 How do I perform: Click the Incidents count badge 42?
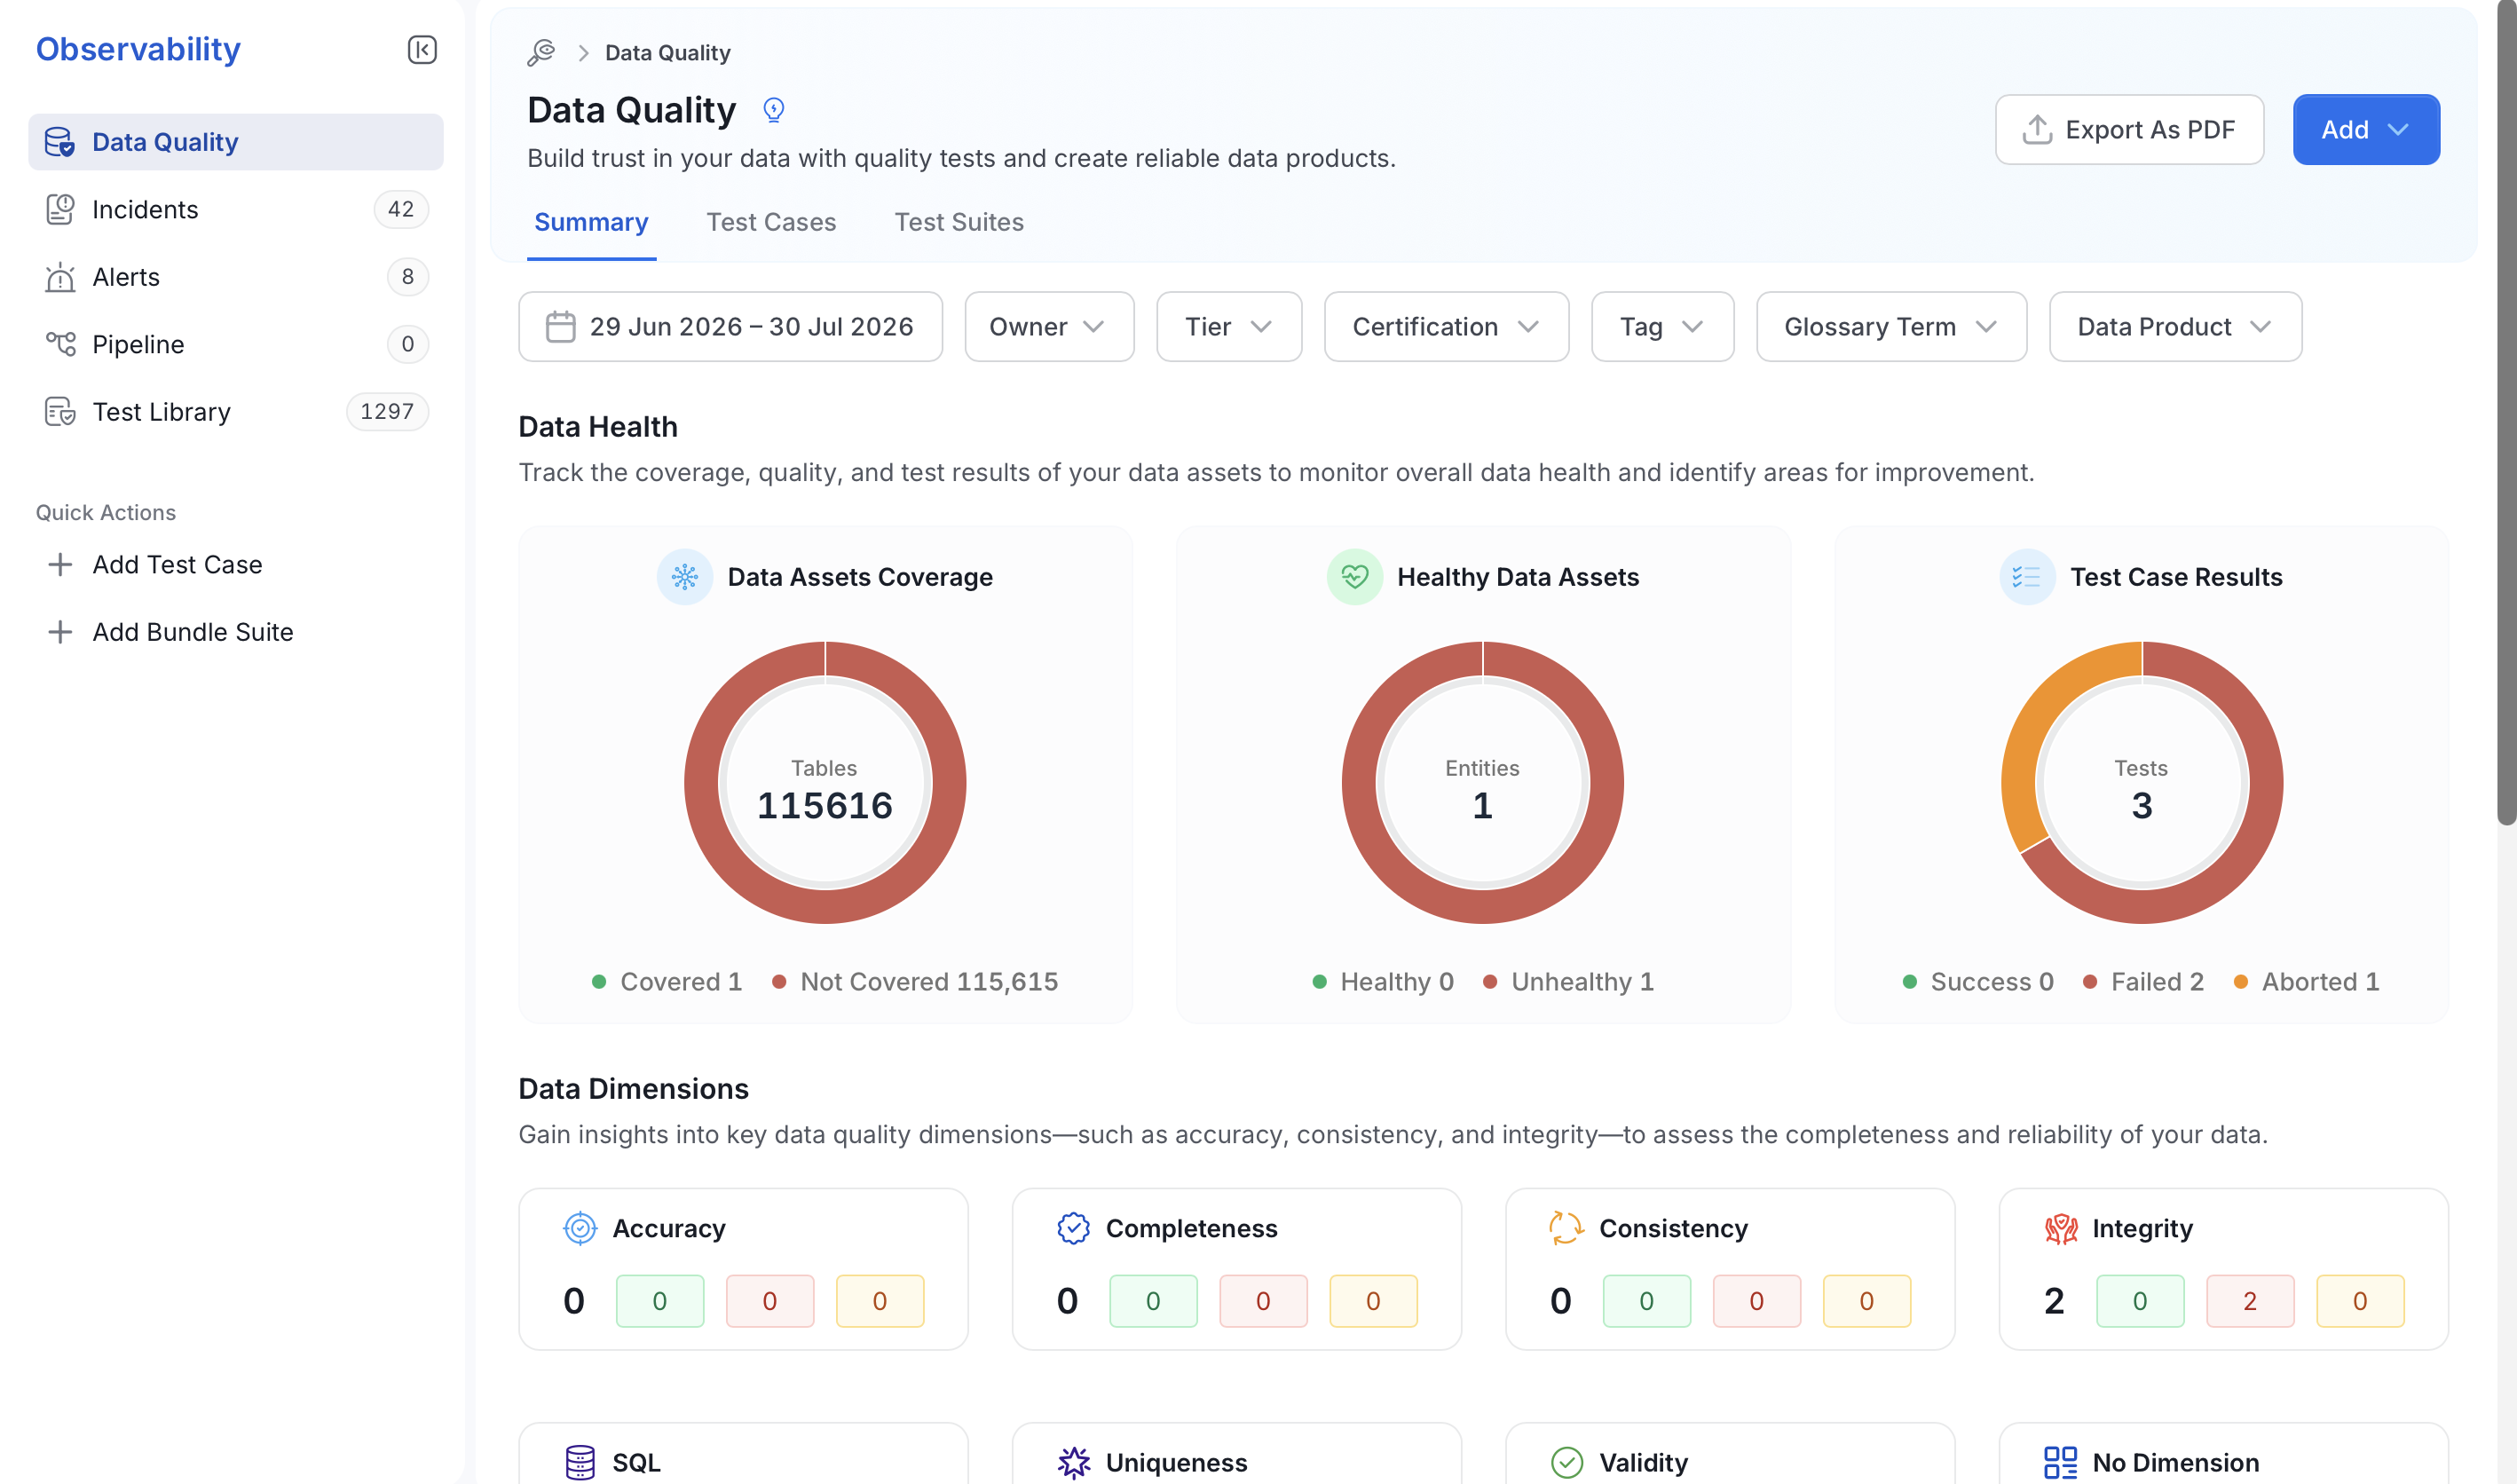400,209
